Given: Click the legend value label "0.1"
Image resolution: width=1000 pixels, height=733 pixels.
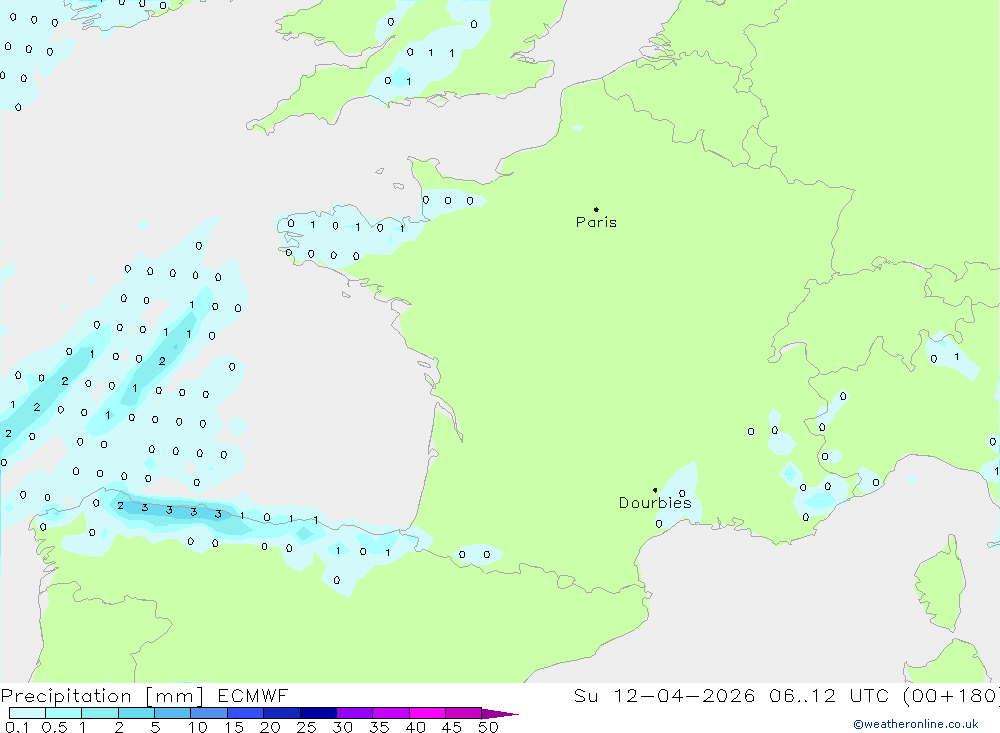Looking at the screenshot, I should coord(17,727).
